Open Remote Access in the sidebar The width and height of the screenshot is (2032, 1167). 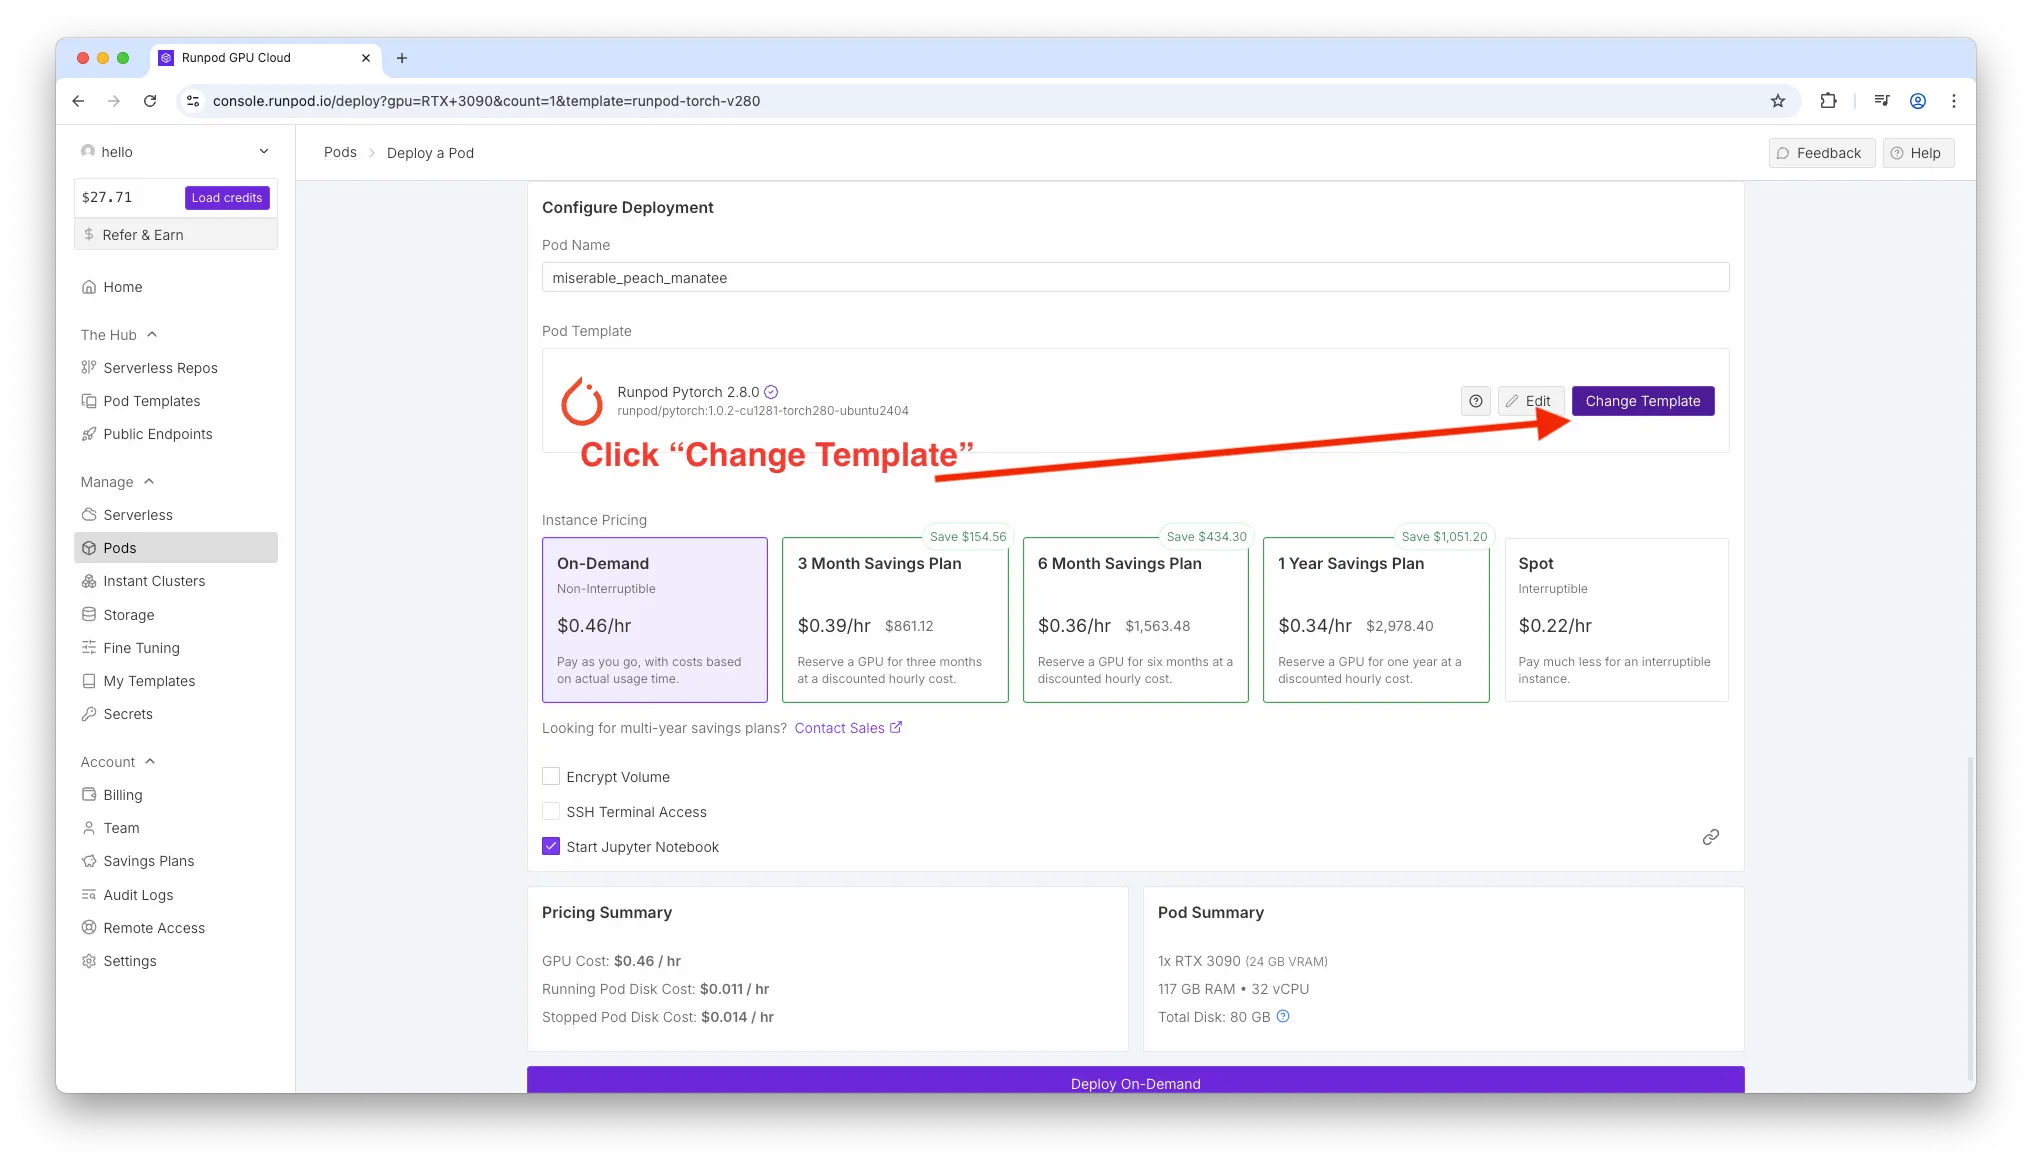click(x=176, y=928)
